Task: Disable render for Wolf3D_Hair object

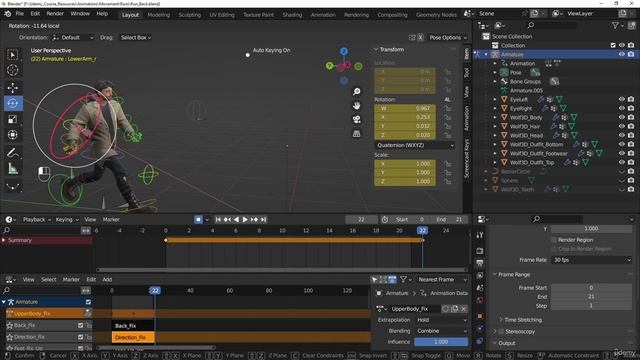Action: point(631,126)
